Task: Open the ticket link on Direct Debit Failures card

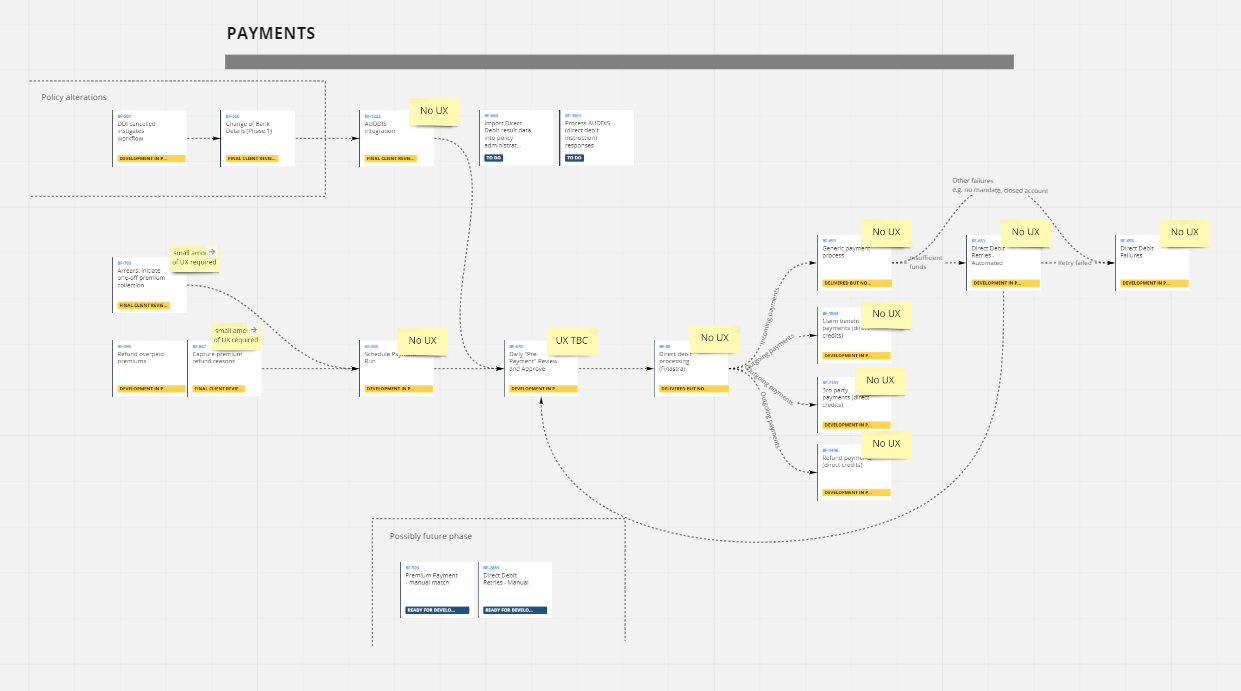Action: point(1127,240)
